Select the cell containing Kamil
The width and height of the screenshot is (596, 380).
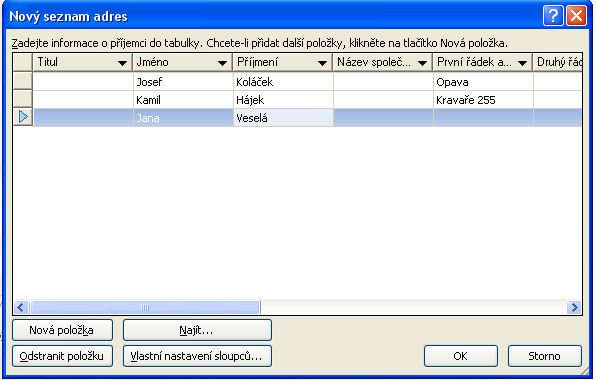point(183,100)
